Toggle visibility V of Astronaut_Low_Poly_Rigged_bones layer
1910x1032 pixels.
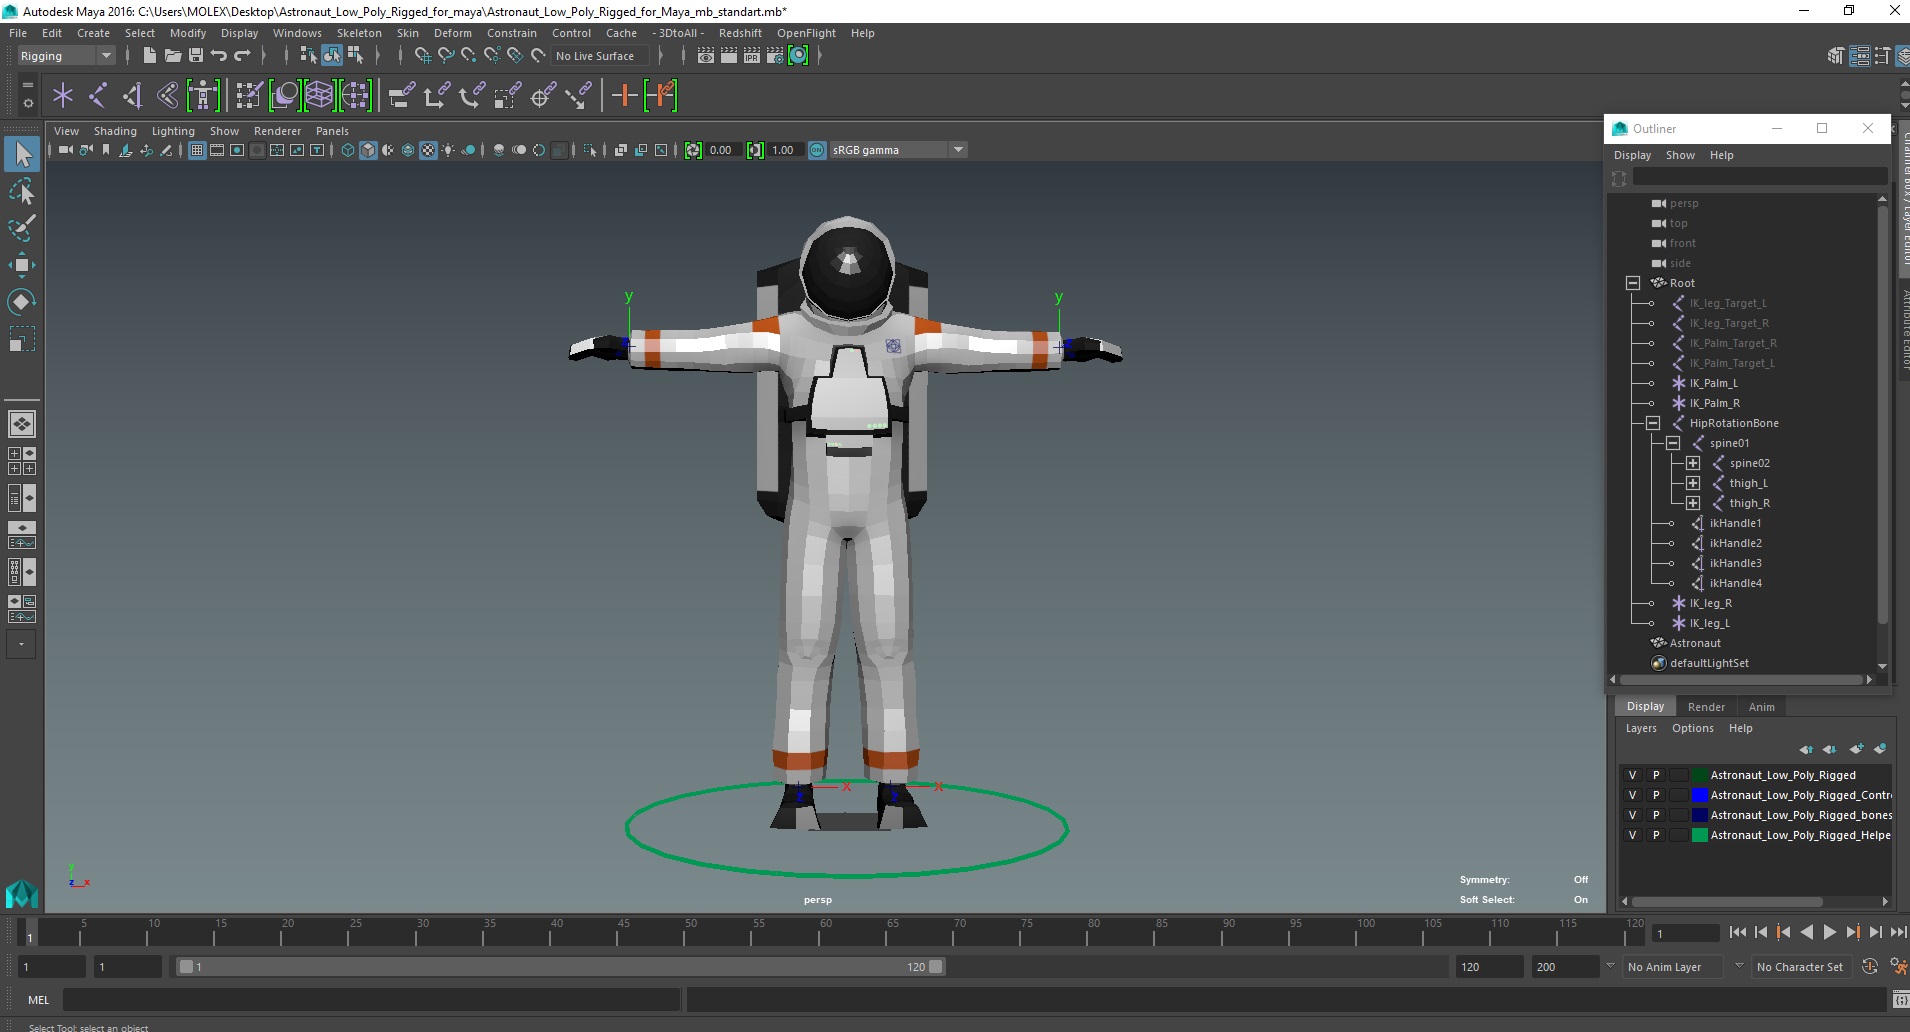tap(1632, 815)
